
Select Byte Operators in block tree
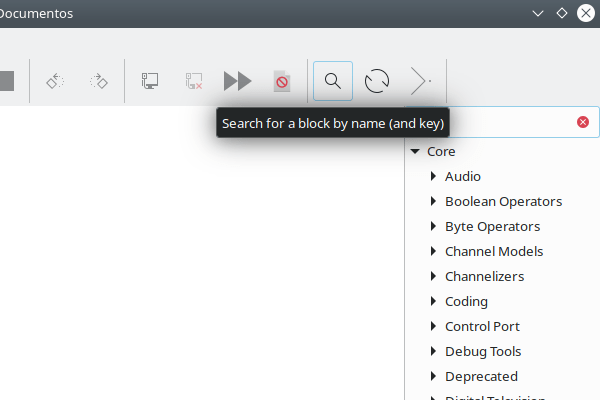click(x=492, y=227)
